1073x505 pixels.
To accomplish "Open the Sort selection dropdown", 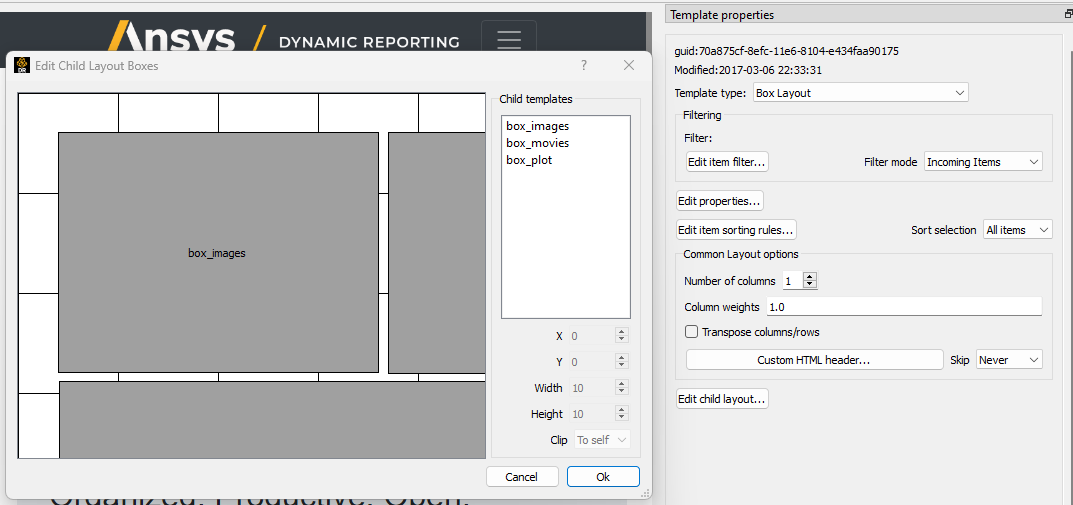I will pos(1018,230).
